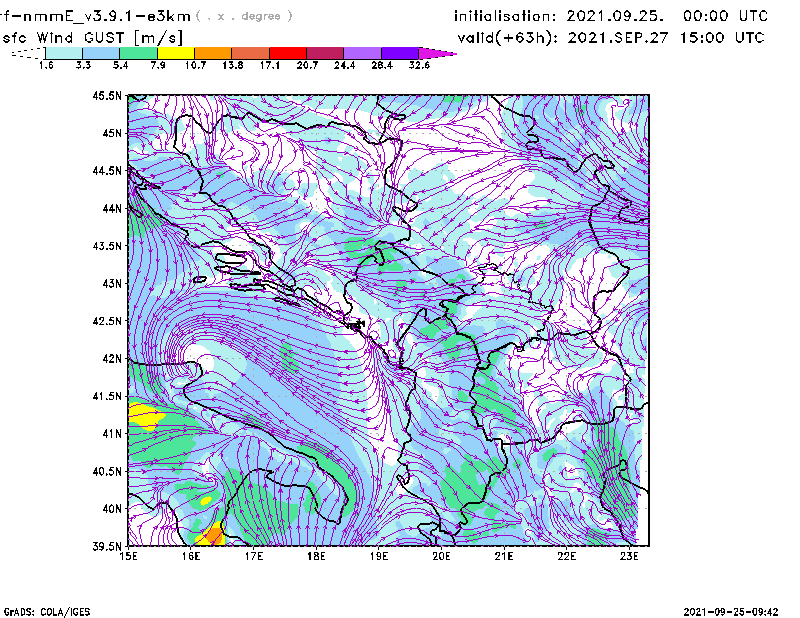Select the yellow legend color box
This screenshot has height=618, width=800.
(176, 53)
